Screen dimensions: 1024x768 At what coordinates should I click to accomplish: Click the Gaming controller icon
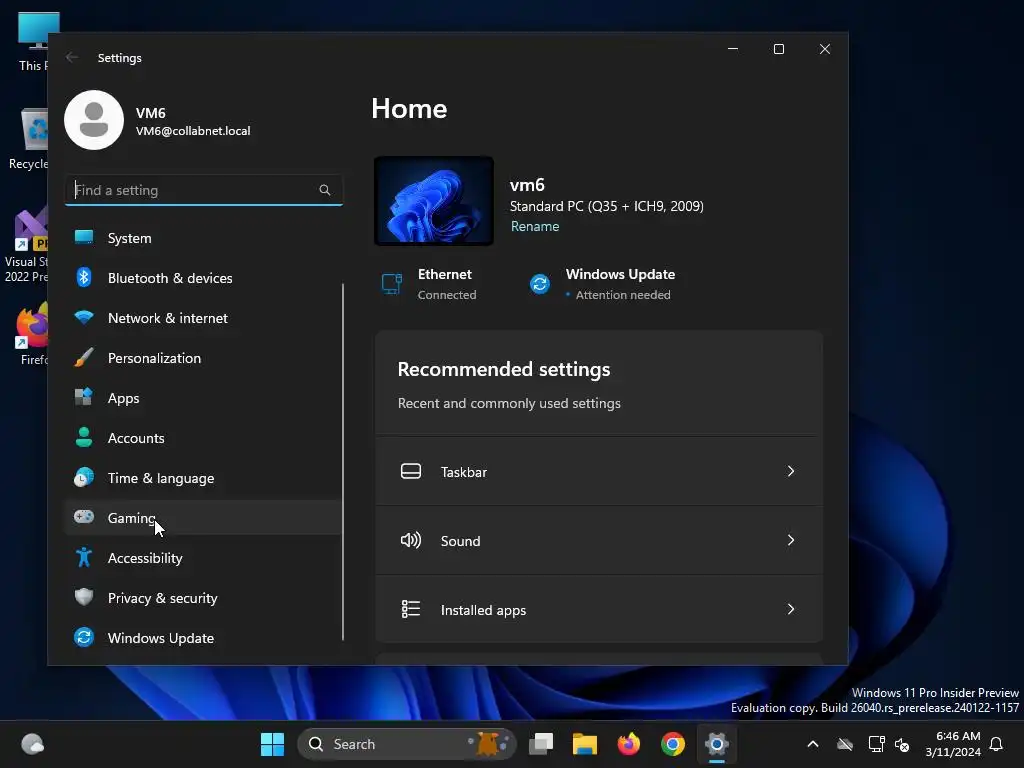point(84,517)
